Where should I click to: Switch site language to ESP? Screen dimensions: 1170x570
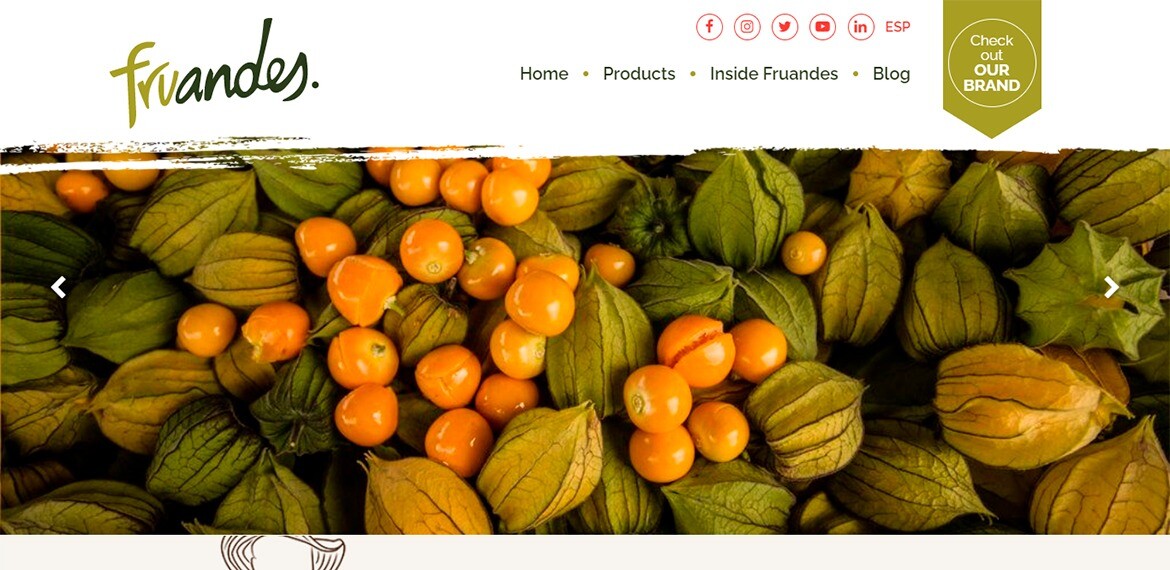coord(898,27)
